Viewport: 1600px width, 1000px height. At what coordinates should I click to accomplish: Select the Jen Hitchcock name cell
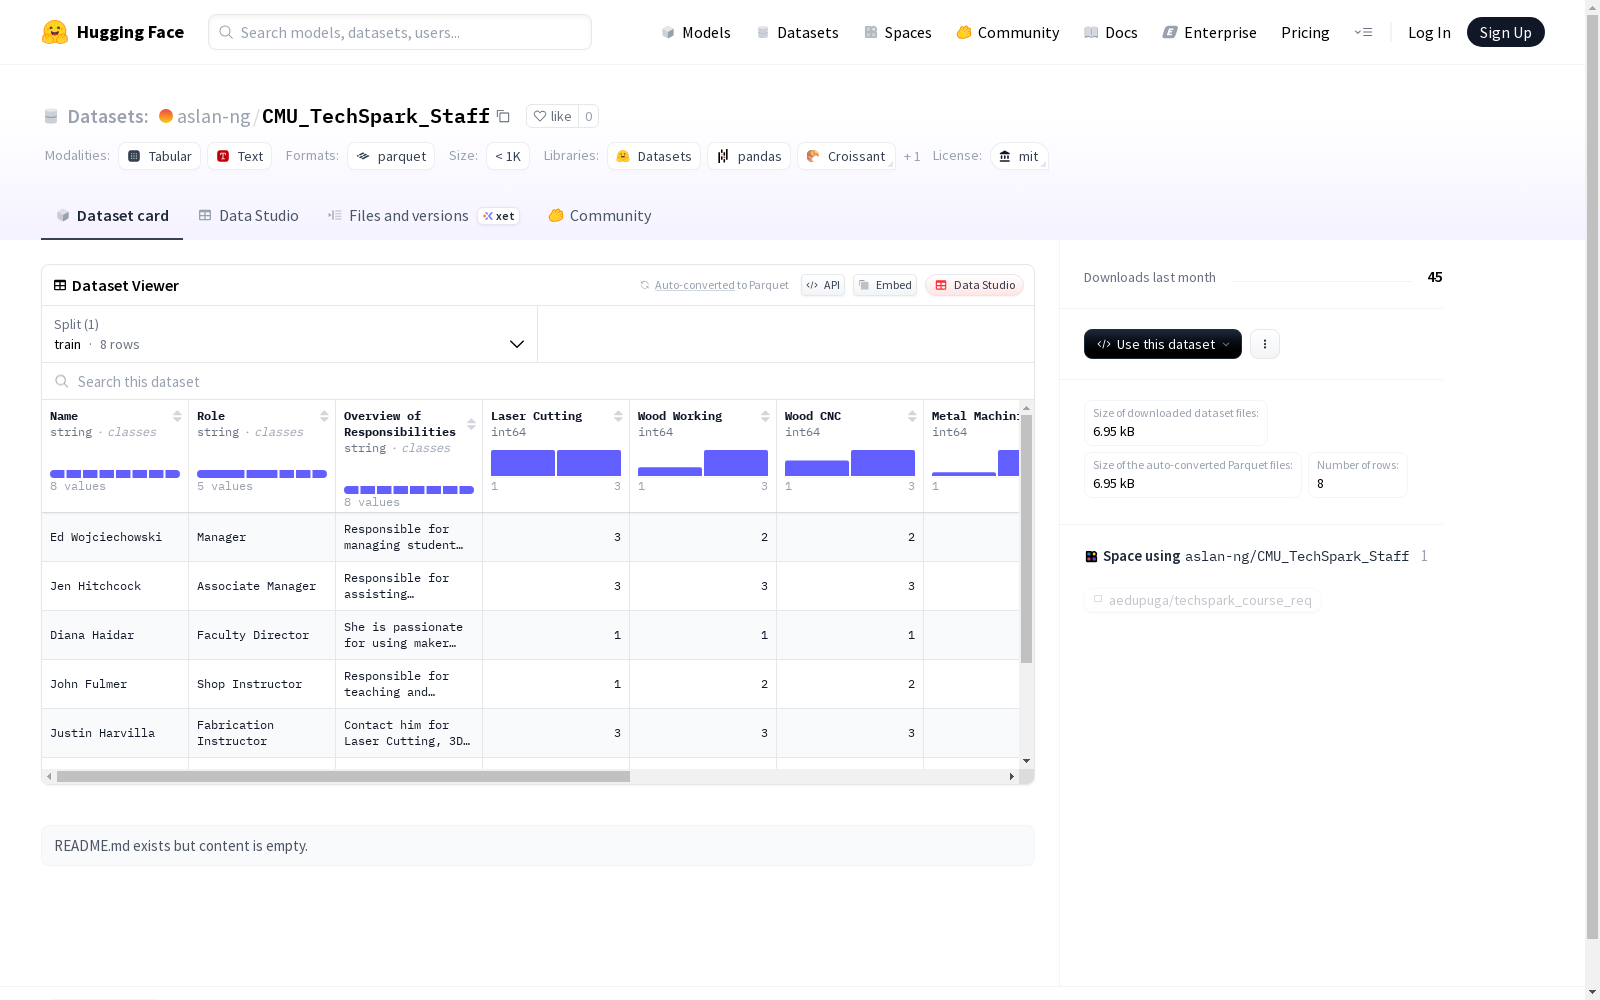115,586
